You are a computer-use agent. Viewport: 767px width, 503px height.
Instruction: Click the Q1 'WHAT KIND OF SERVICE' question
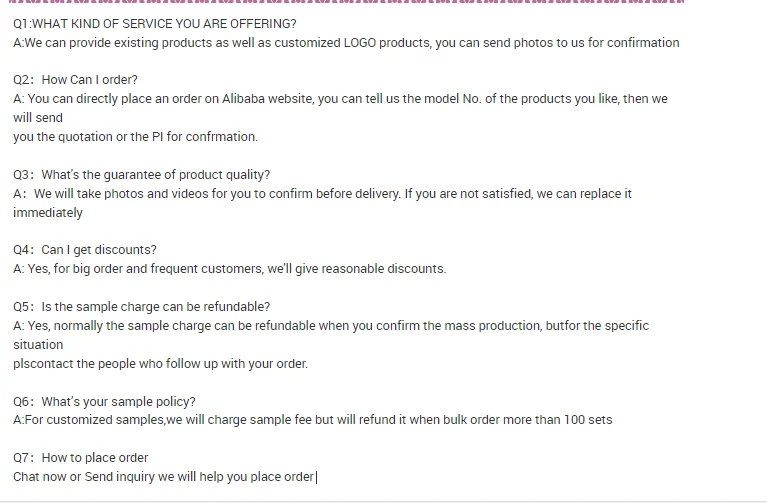pyautogui.click(x=154, y=23)
